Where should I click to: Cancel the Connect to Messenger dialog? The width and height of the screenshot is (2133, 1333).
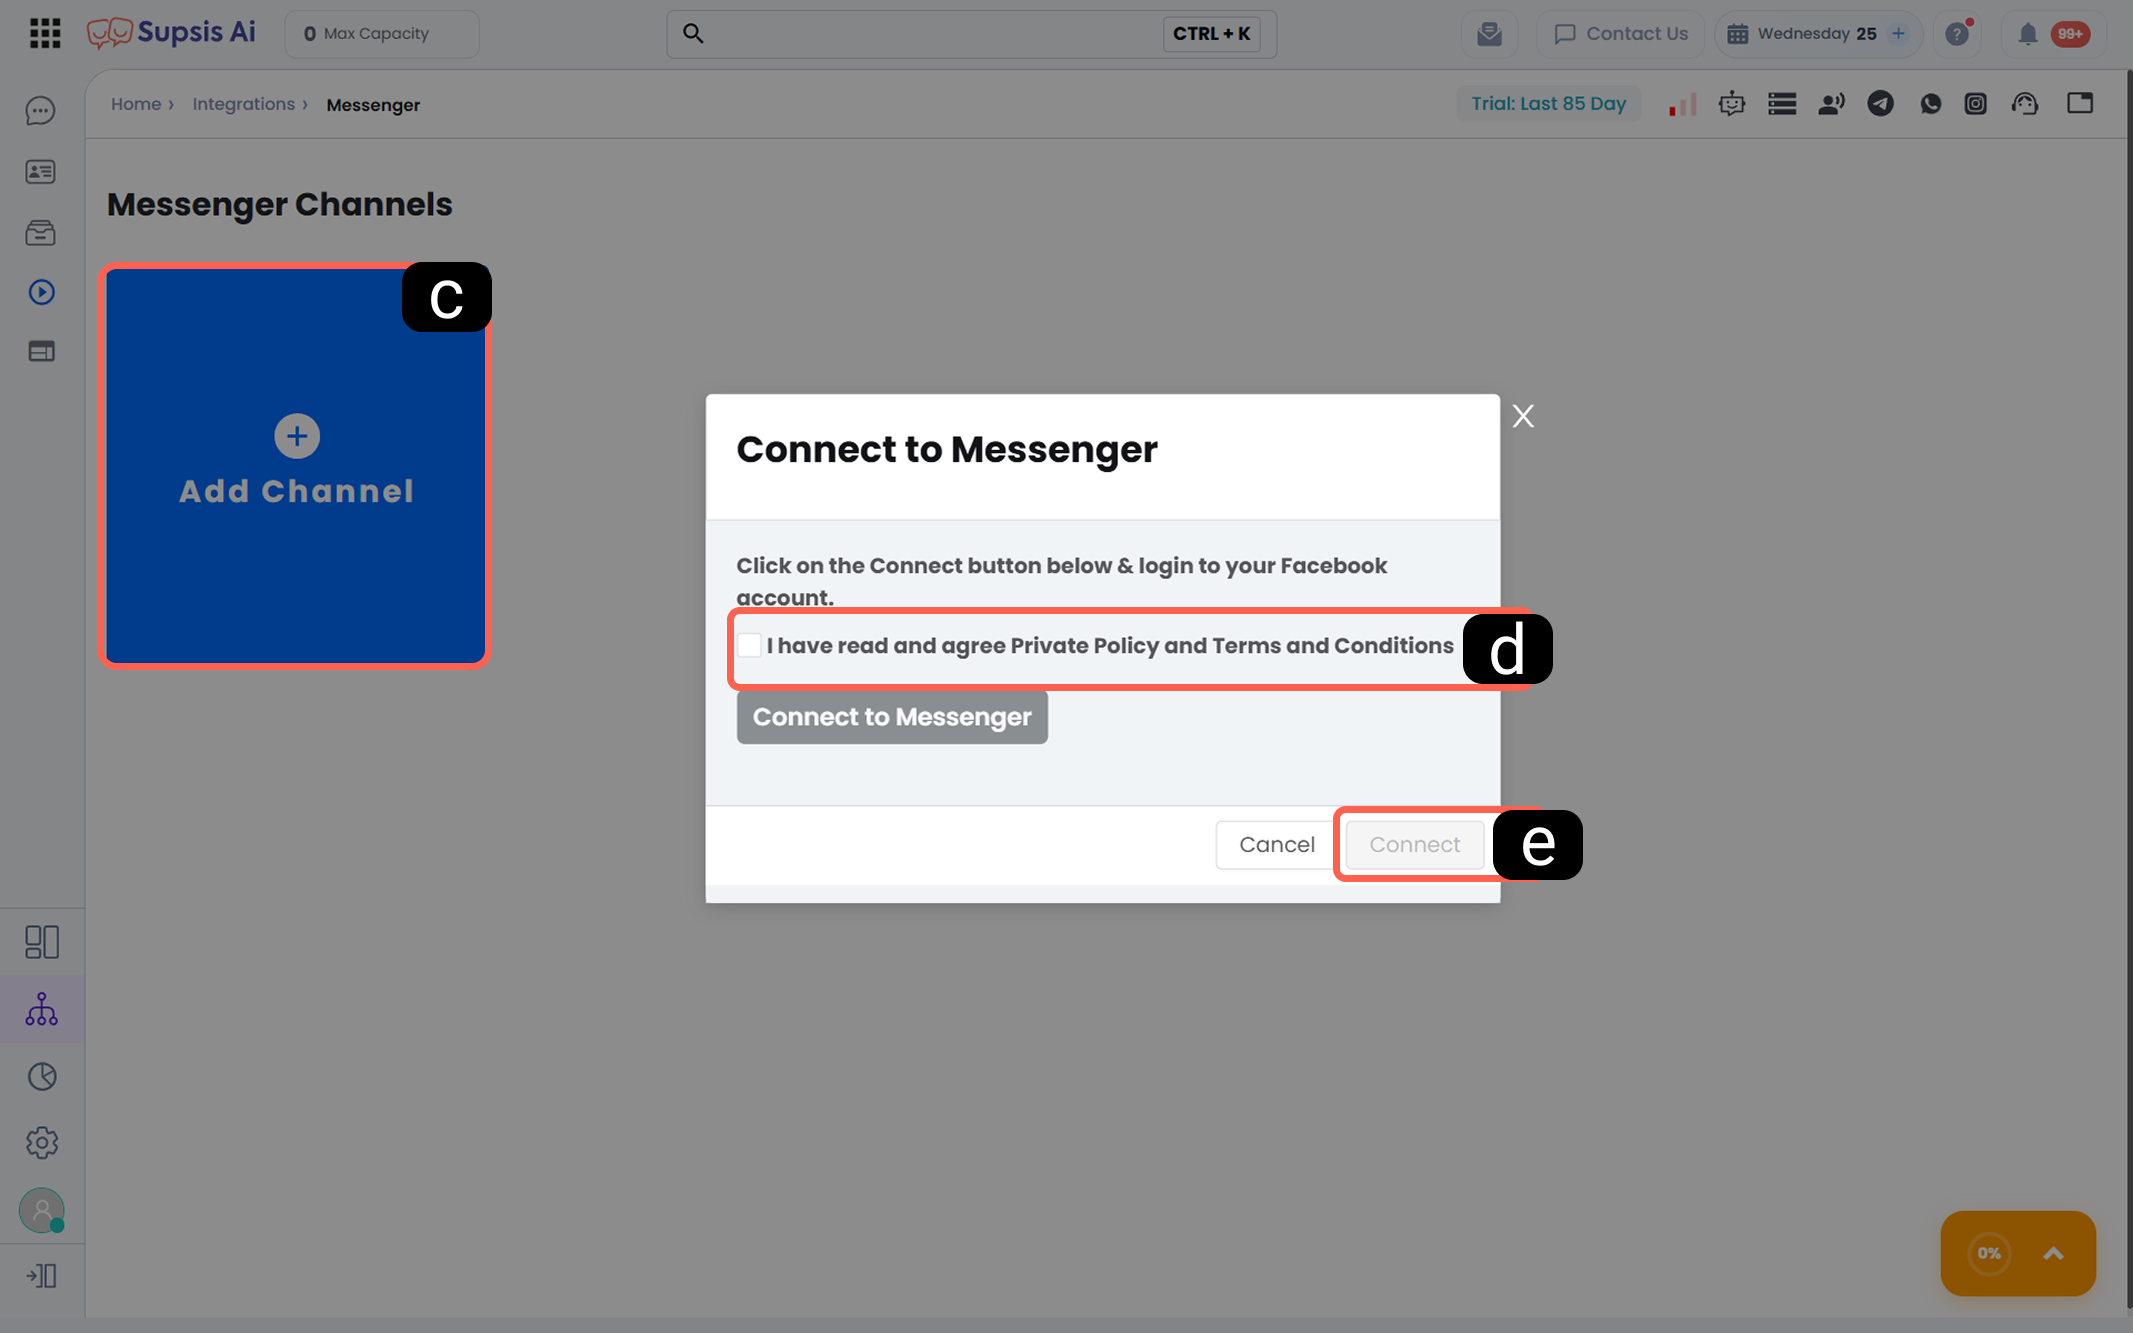coord(1276,845)
